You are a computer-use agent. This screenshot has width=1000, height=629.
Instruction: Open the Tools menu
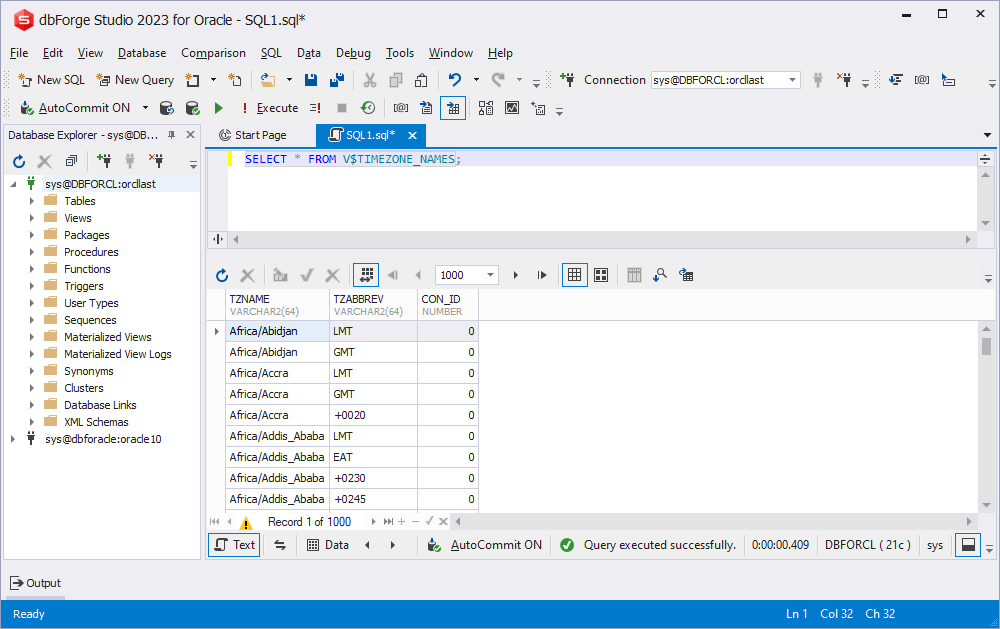coord(400,53)
